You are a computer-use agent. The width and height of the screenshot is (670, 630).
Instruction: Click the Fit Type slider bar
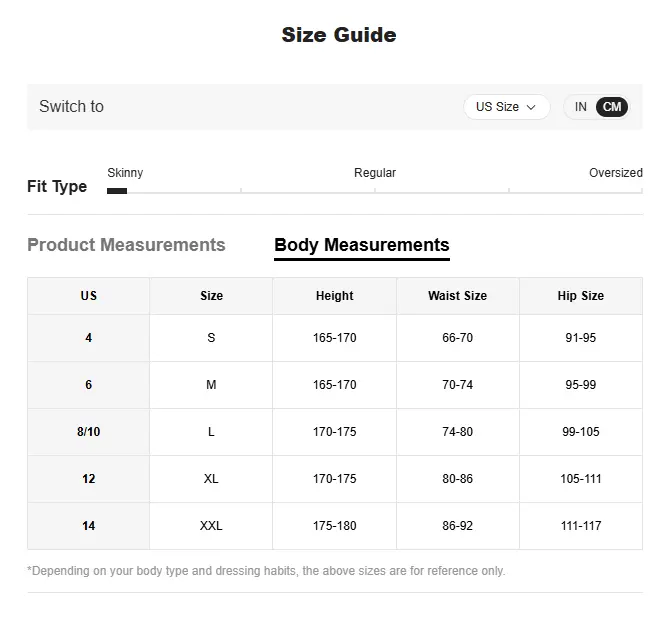(x=374, y=190)
